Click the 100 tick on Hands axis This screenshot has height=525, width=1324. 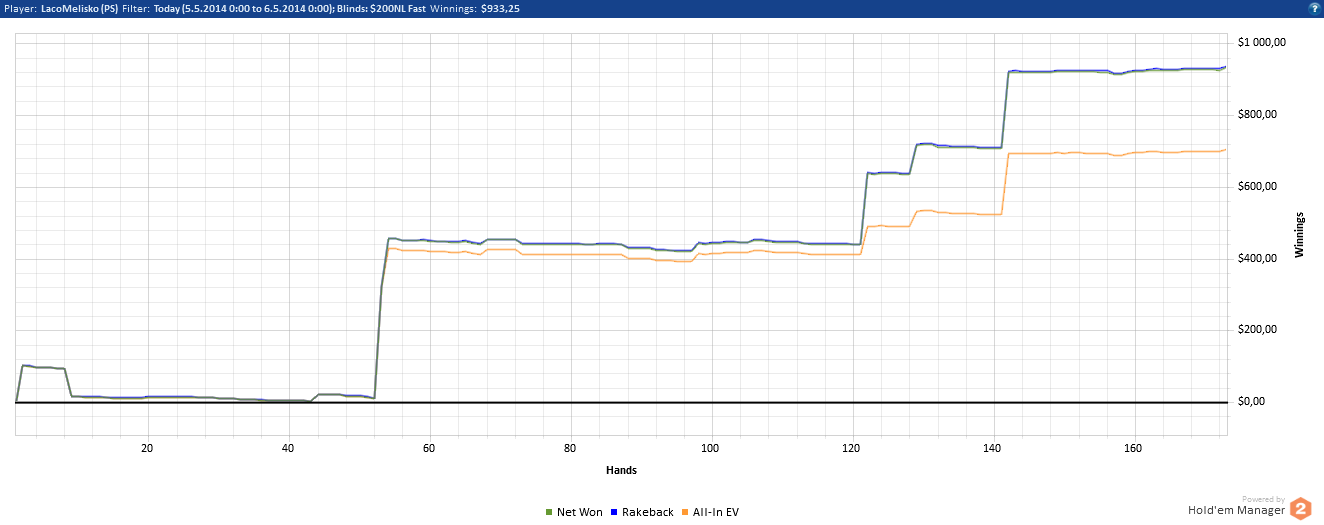711,448
